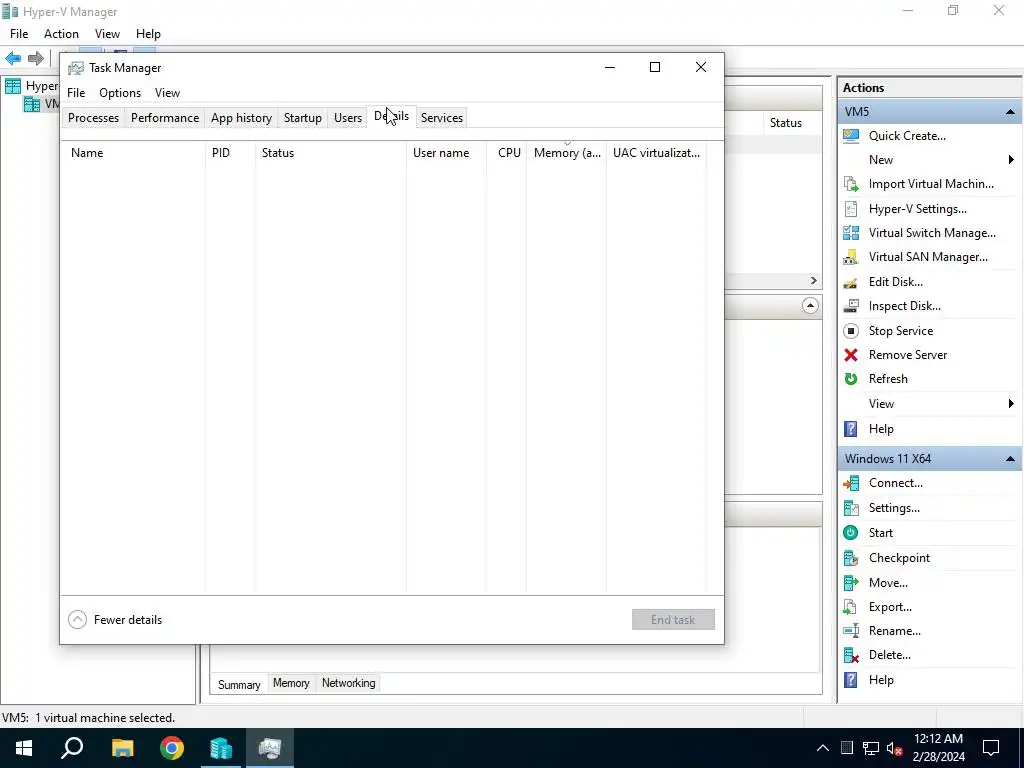
Task: Click the Virtual Switch Manager icon
Action: coord(851,232)
